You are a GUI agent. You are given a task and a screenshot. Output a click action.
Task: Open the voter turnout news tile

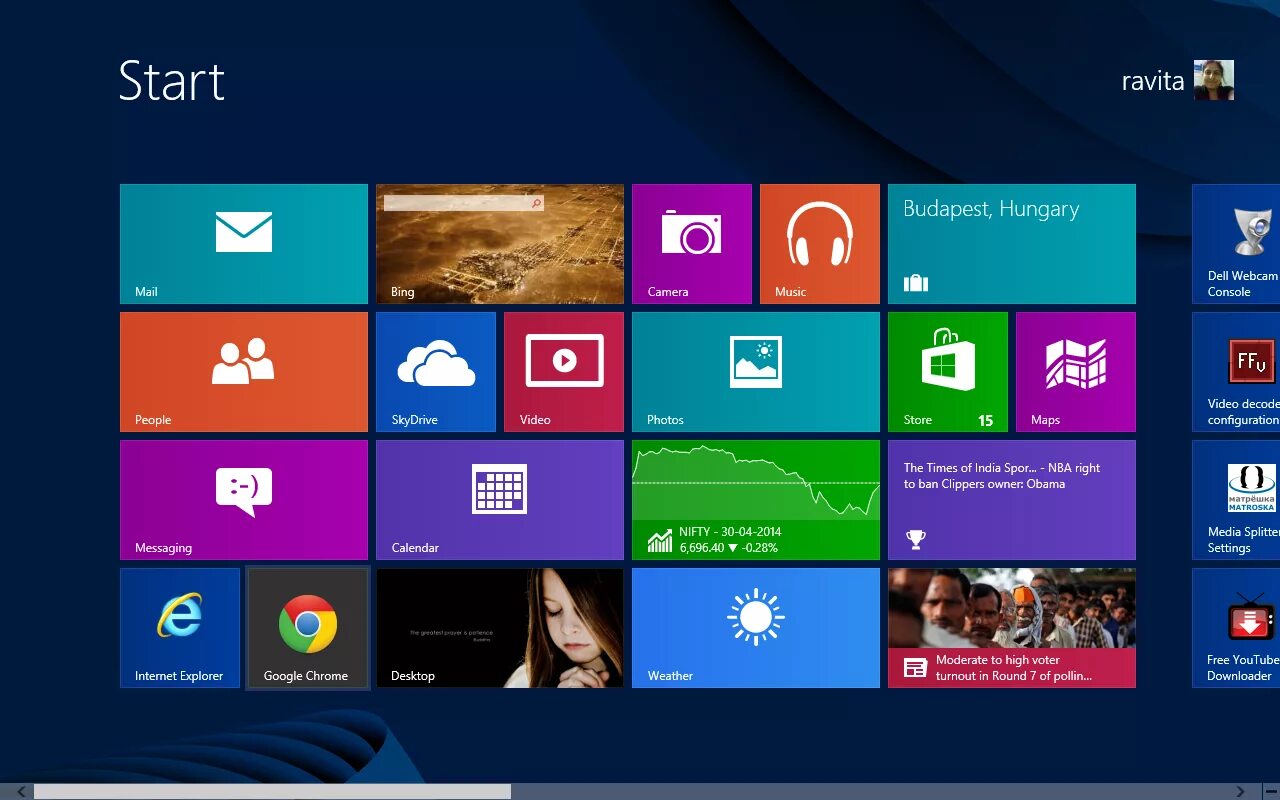tap(1012, 628)
